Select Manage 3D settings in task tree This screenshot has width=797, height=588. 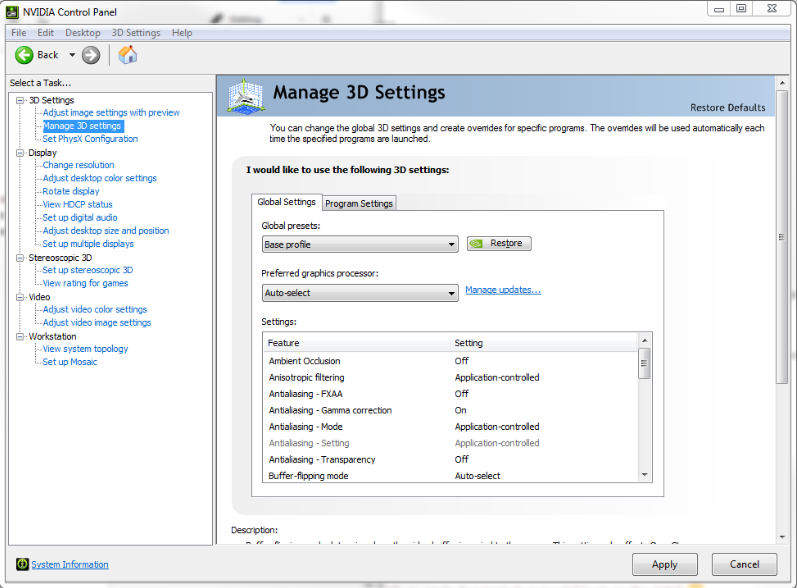[82, 126]
